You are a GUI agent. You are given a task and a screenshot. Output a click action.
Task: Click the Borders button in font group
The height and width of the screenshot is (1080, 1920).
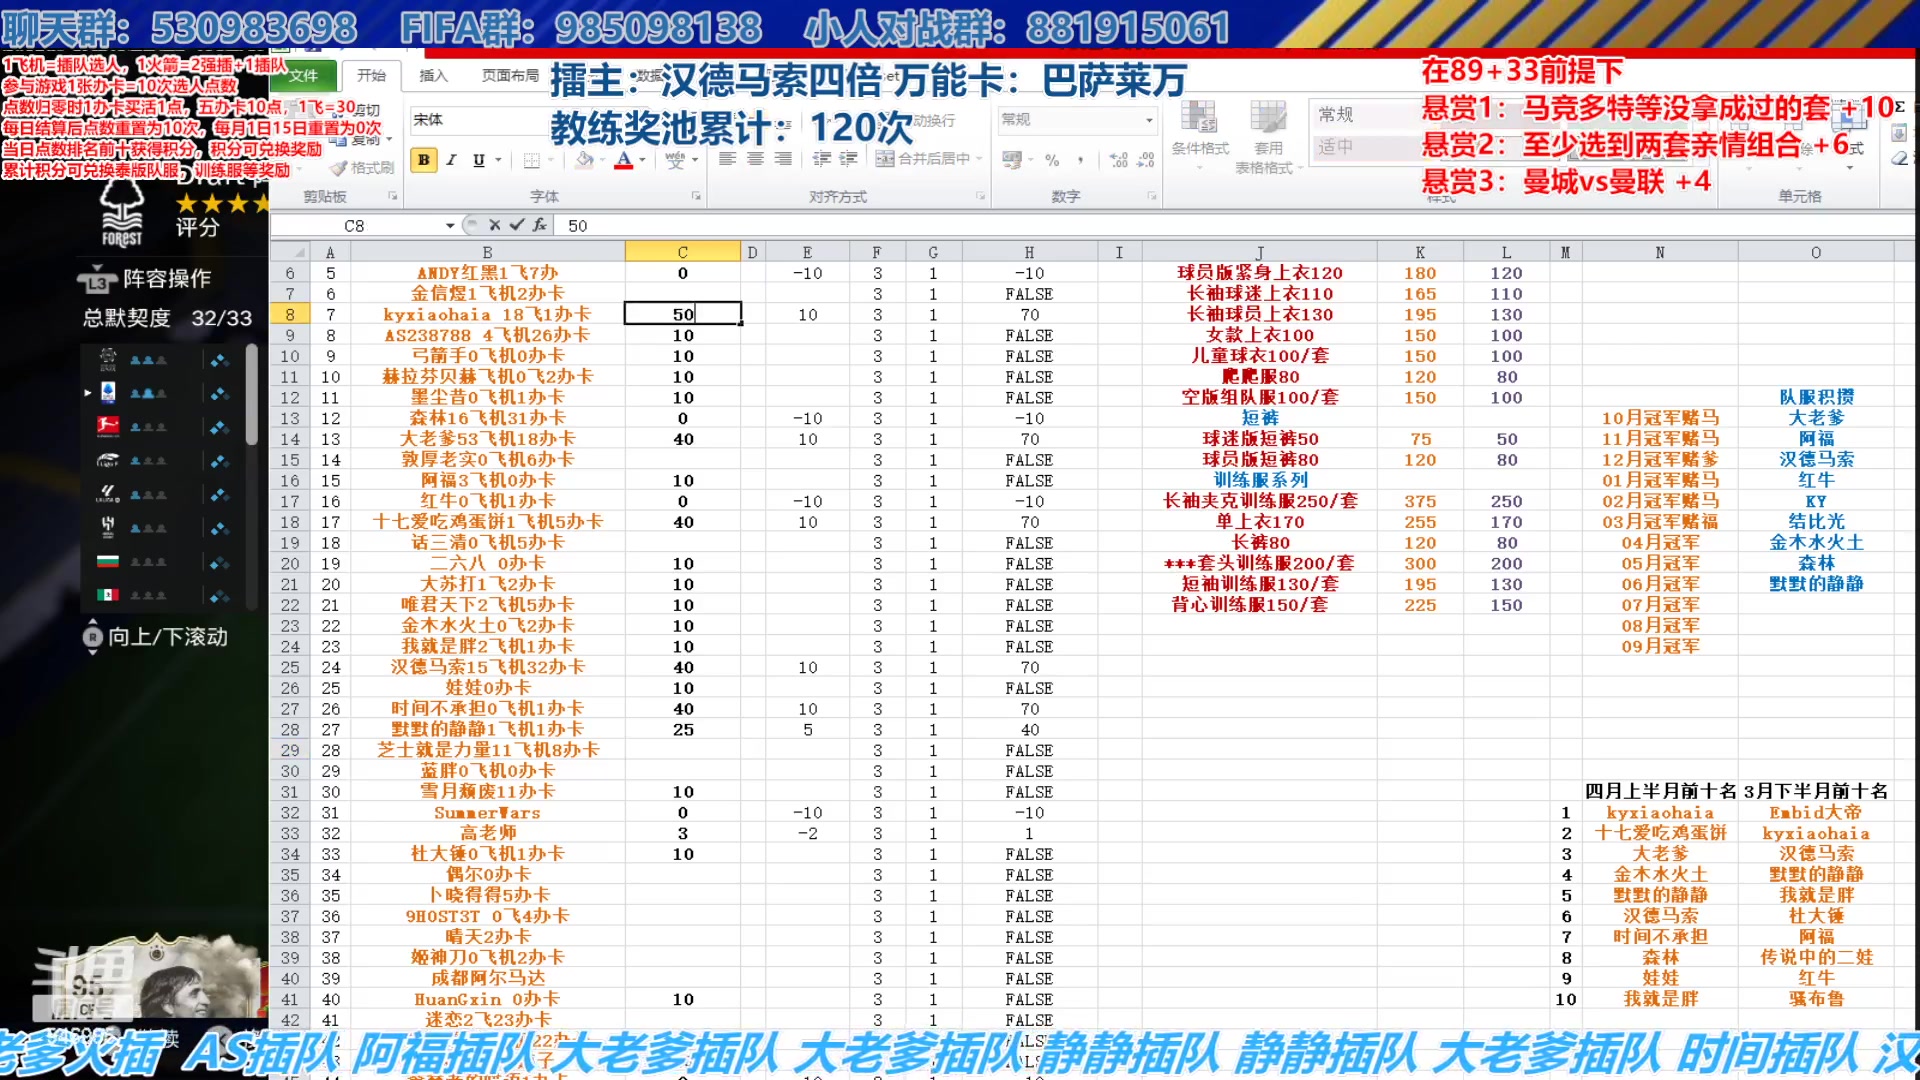click(x=532, y=160)
